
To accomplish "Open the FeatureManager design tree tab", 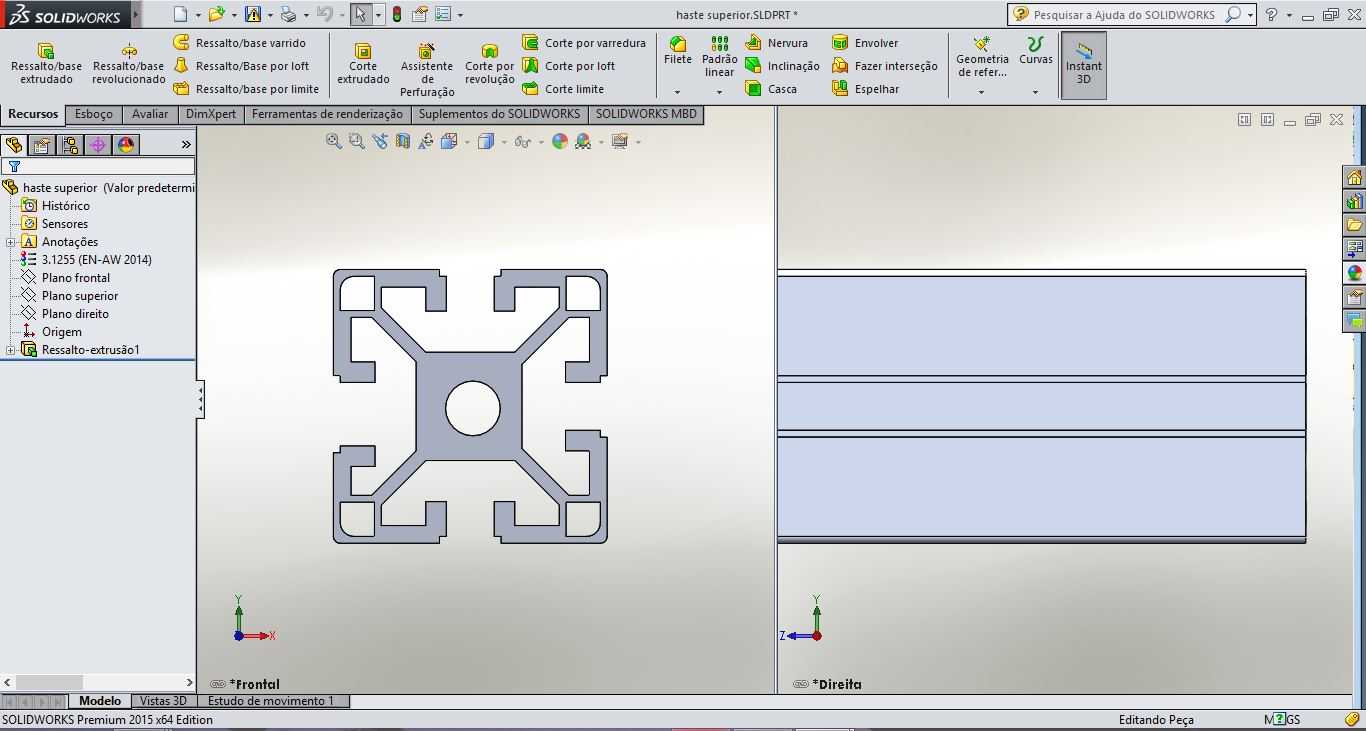I will coord(14,145).
